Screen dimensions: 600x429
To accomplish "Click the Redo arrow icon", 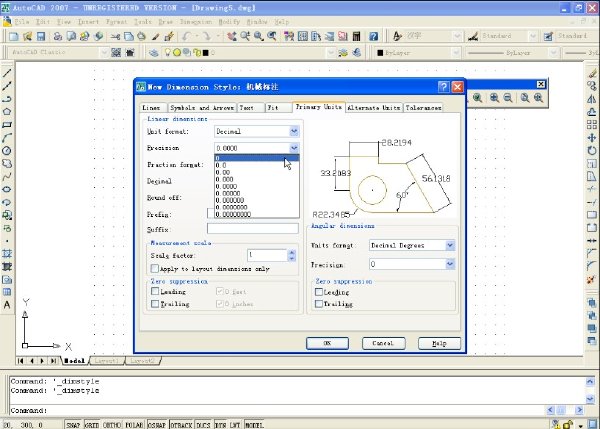I will (207, 36).
